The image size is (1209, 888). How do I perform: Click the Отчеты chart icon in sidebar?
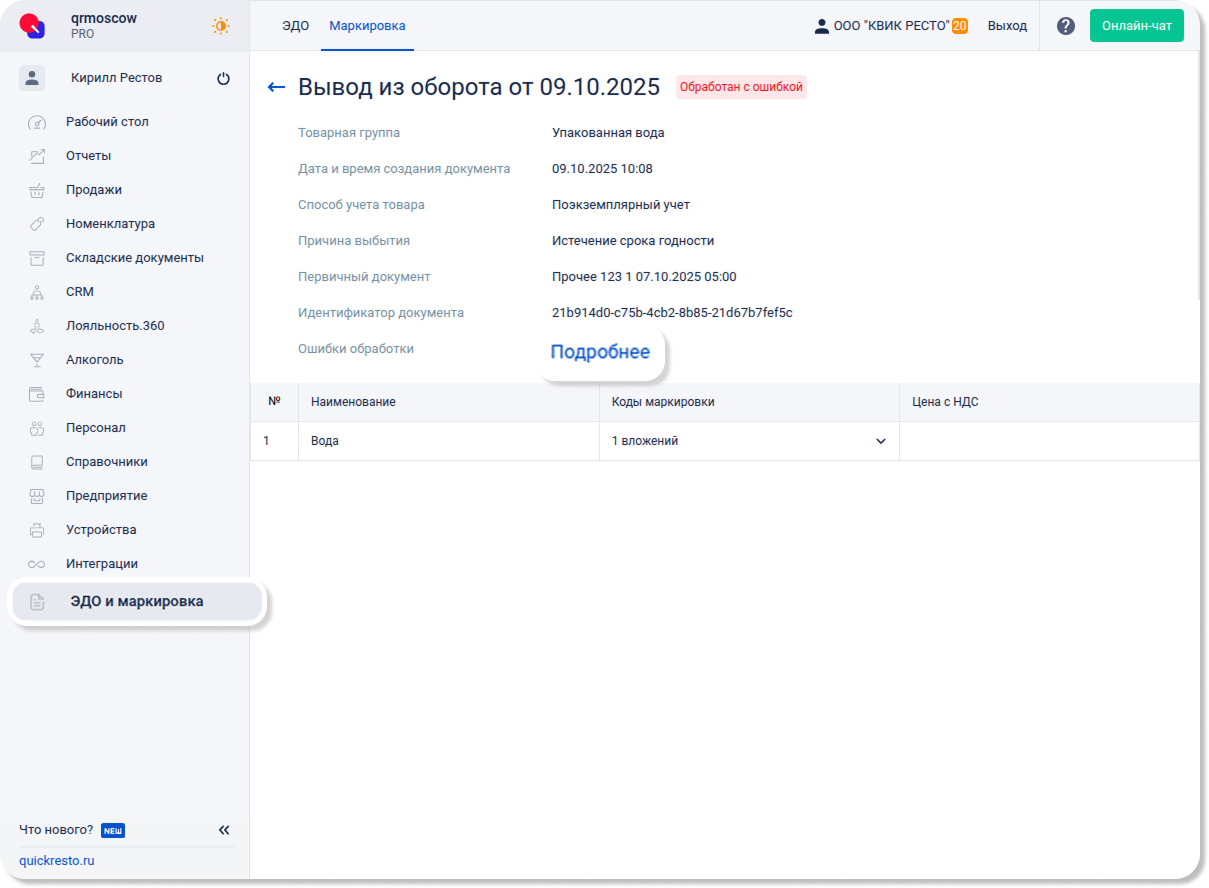click(37, 156)
